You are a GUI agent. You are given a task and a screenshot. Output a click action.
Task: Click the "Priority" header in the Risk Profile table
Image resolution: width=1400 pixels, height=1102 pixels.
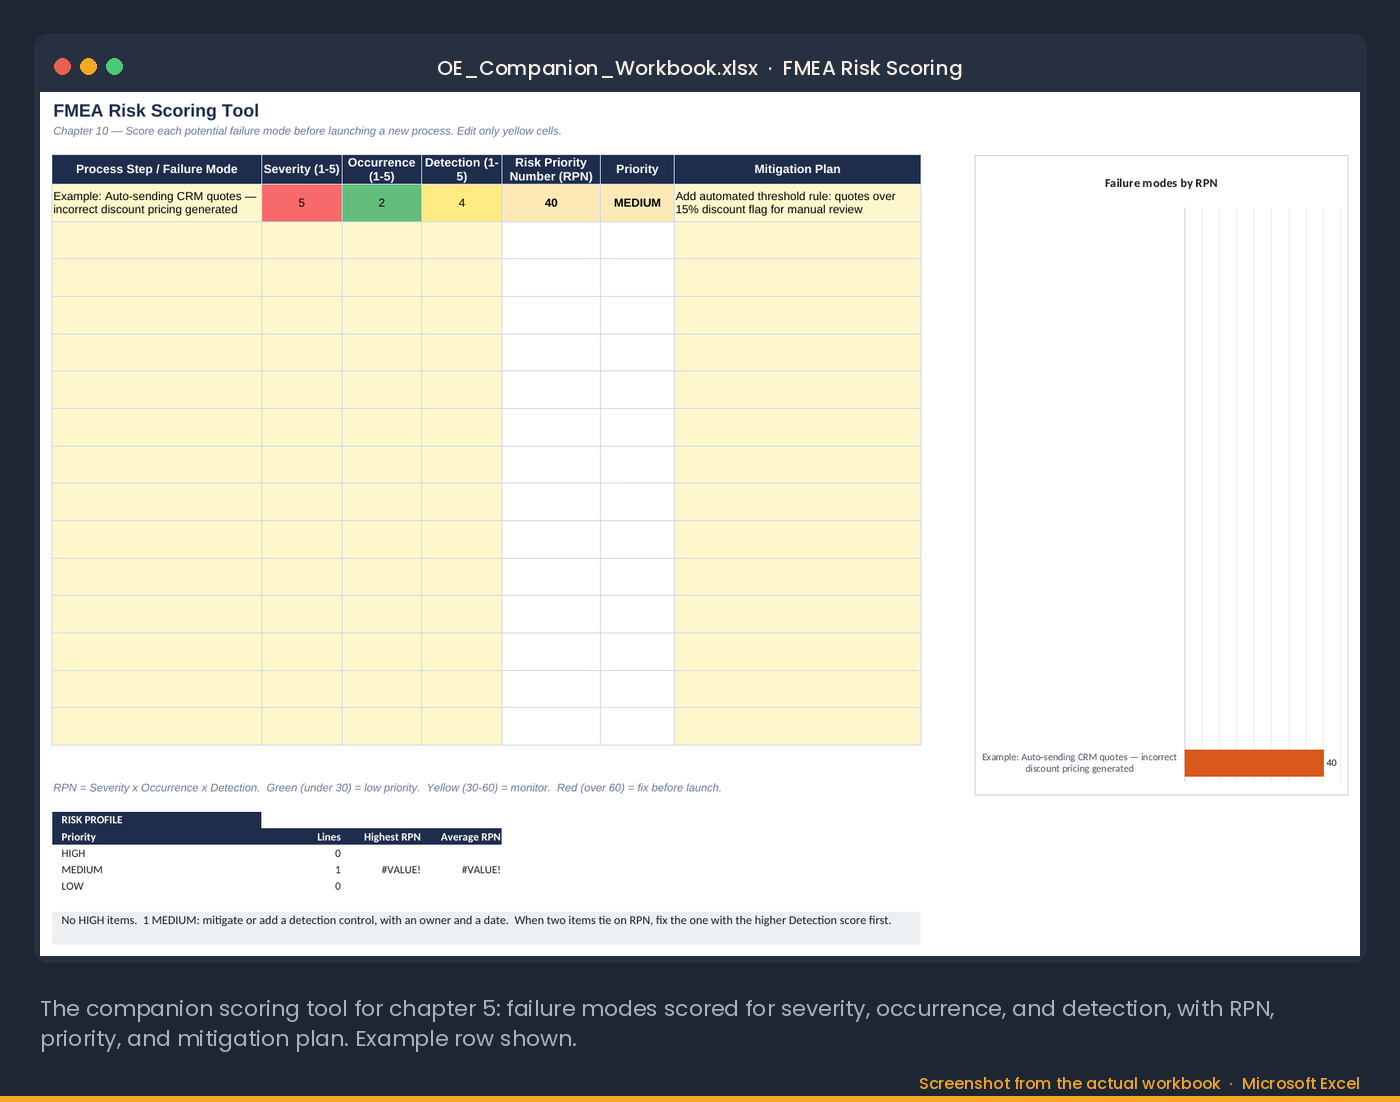79,837
